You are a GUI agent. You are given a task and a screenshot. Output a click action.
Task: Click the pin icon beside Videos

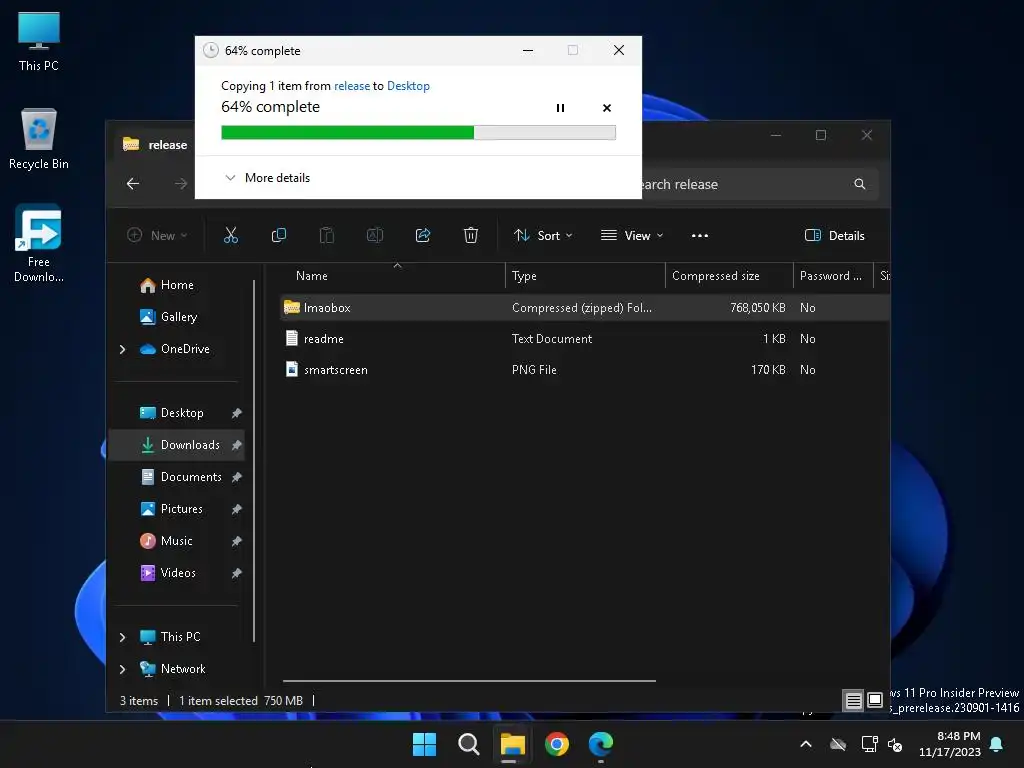tap(236, 573)
